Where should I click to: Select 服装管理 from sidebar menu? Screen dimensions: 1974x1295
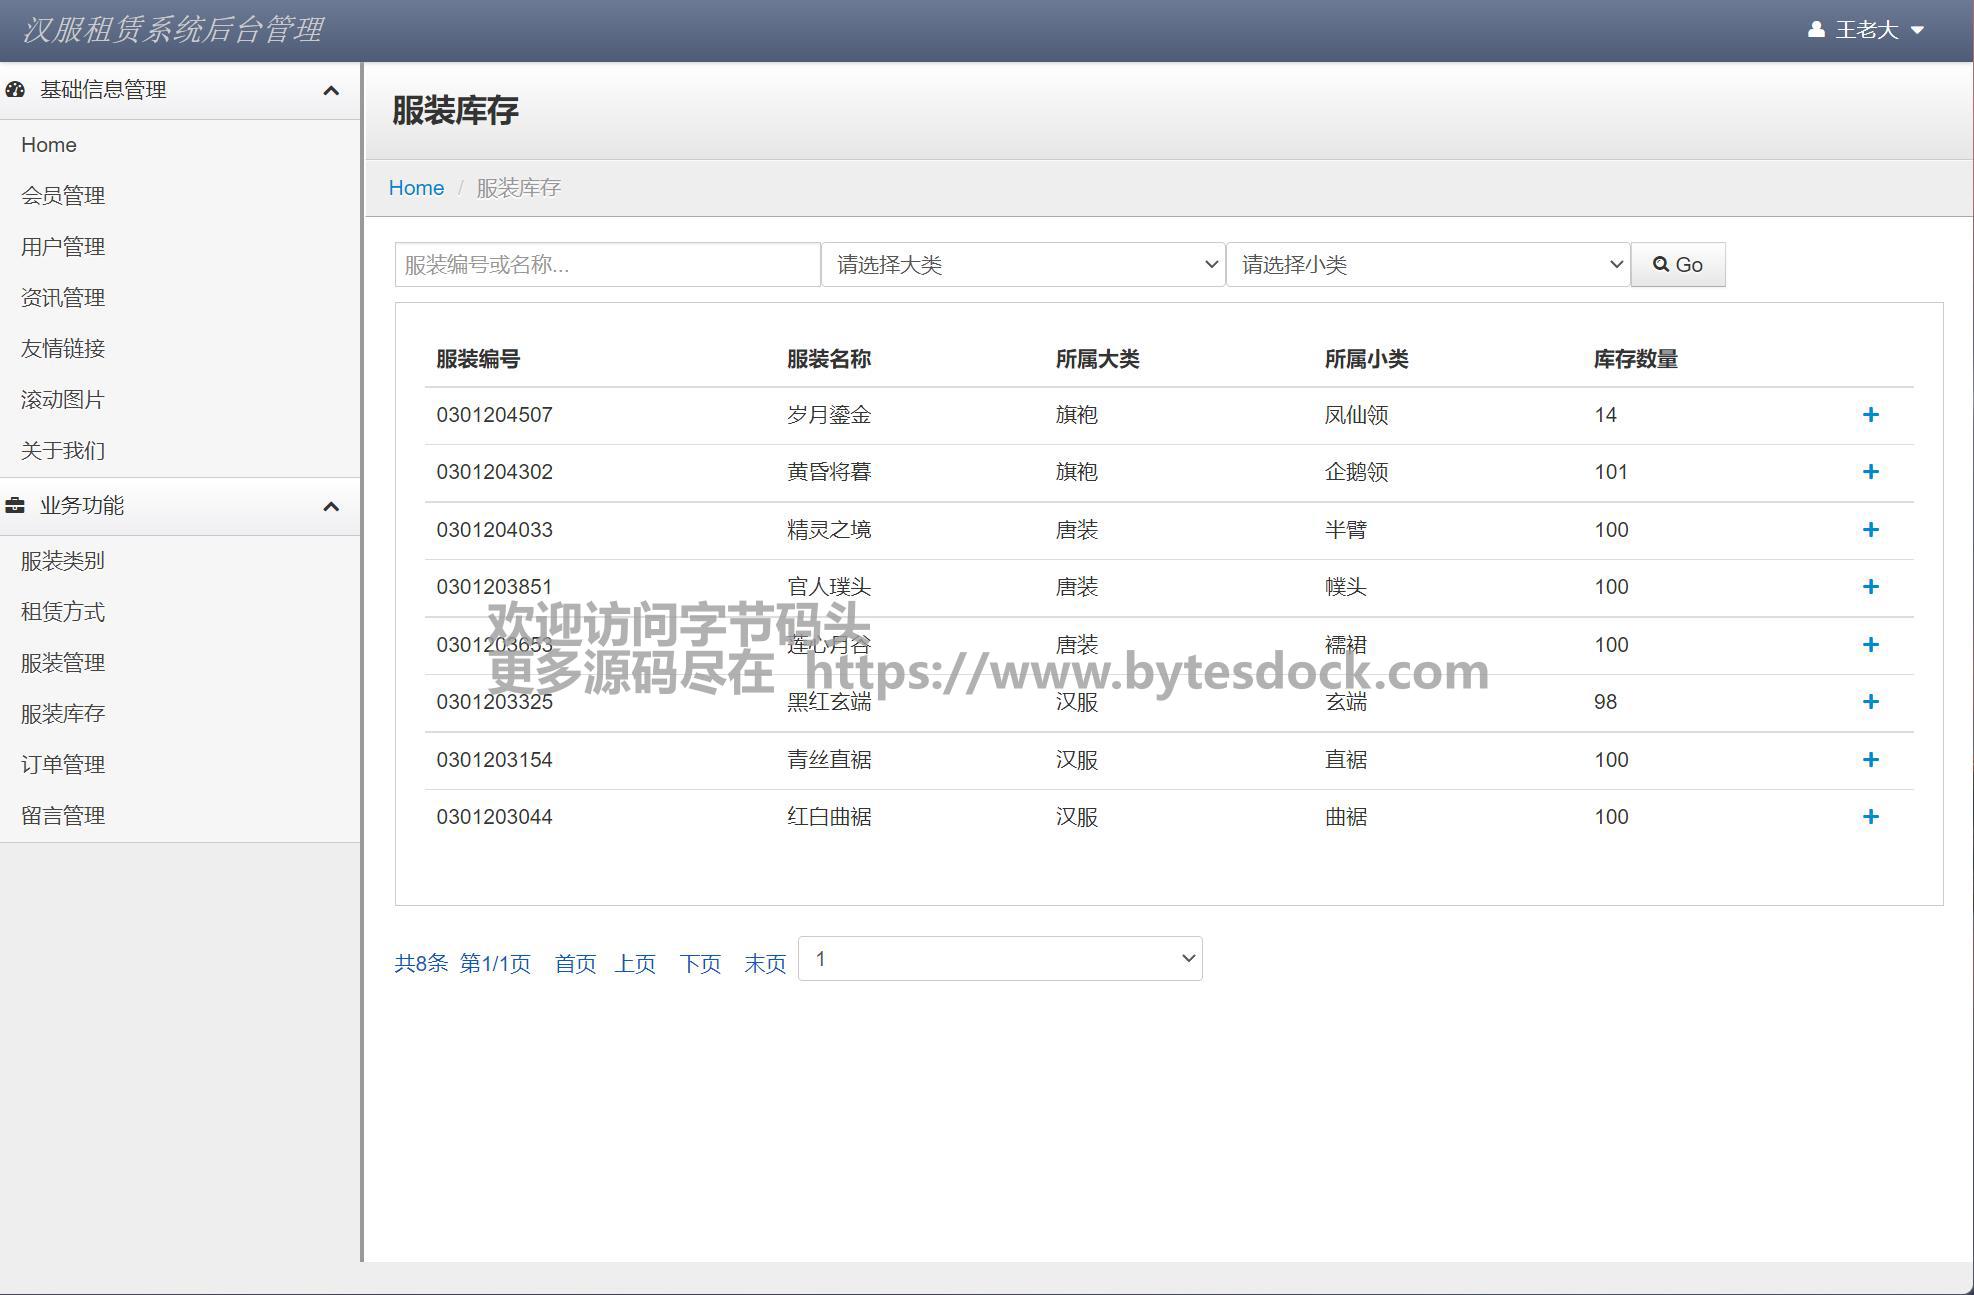click(63, 663)
